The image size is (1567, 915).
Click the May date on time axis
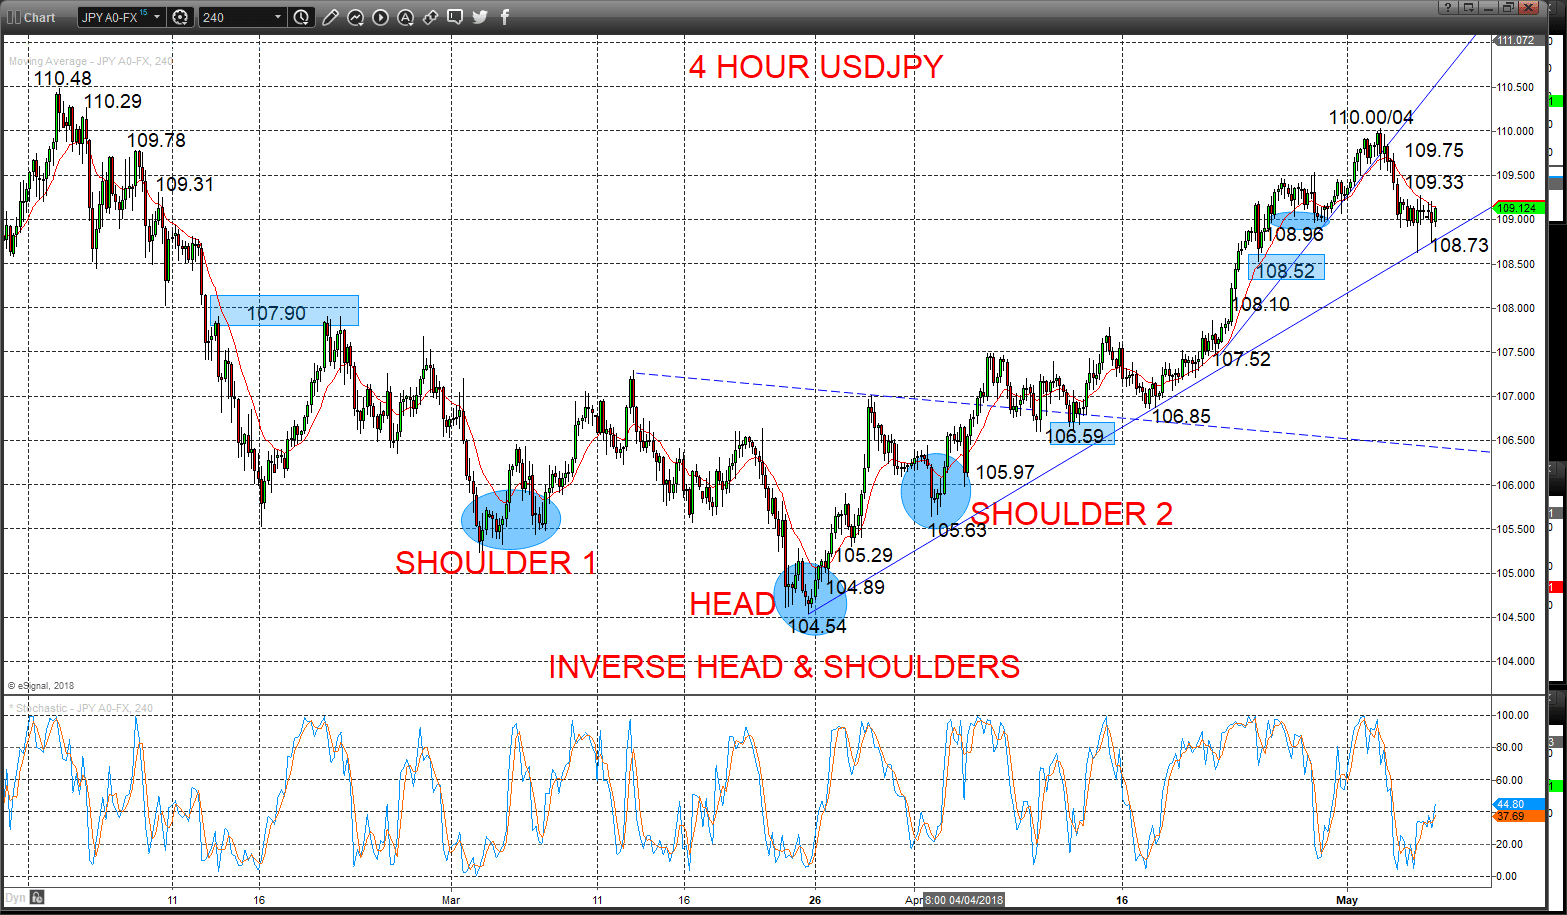pyautogui.click(x=1346, y=900)
